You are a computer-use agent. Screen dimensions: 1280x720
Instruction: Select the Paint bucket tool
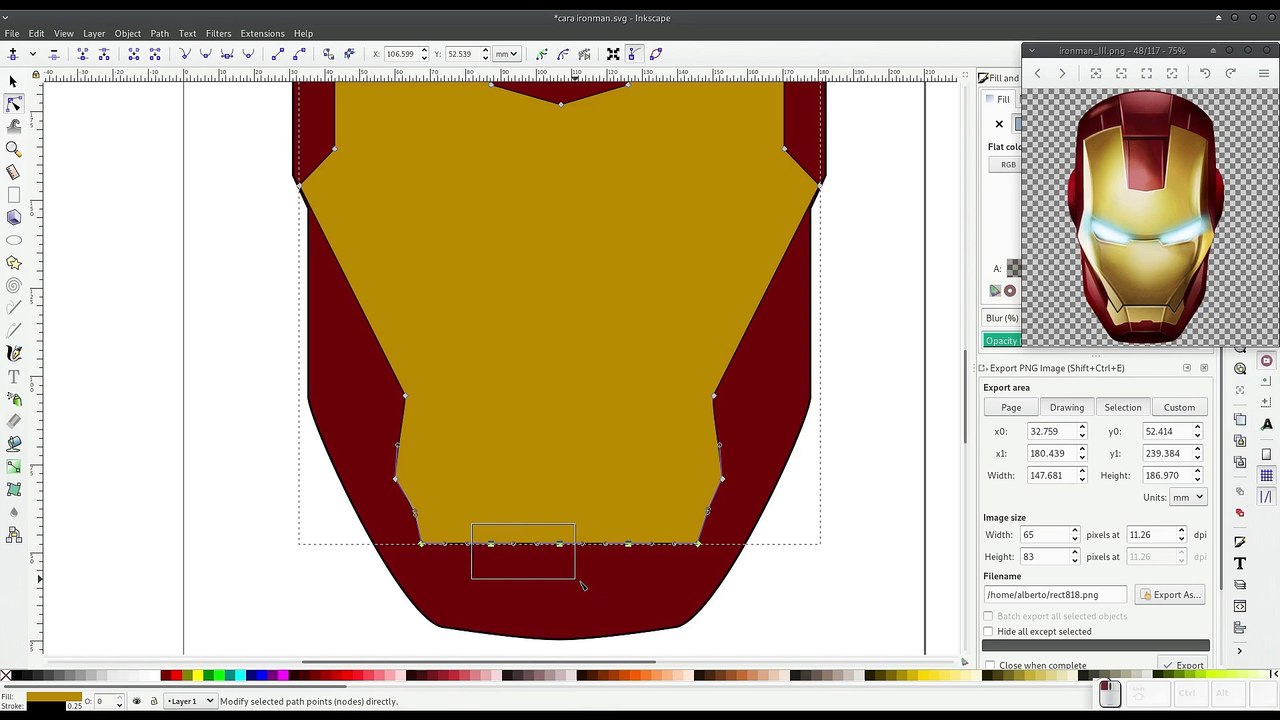click(x=13, y=444)
